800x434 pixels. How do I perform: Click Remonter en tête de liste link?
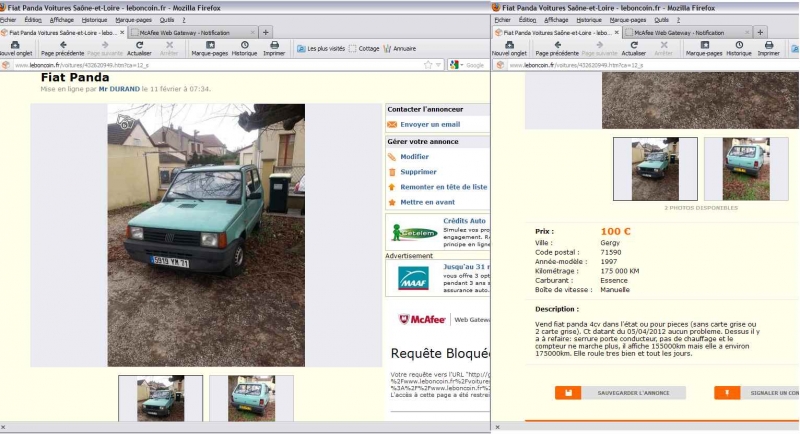point(443,187)
